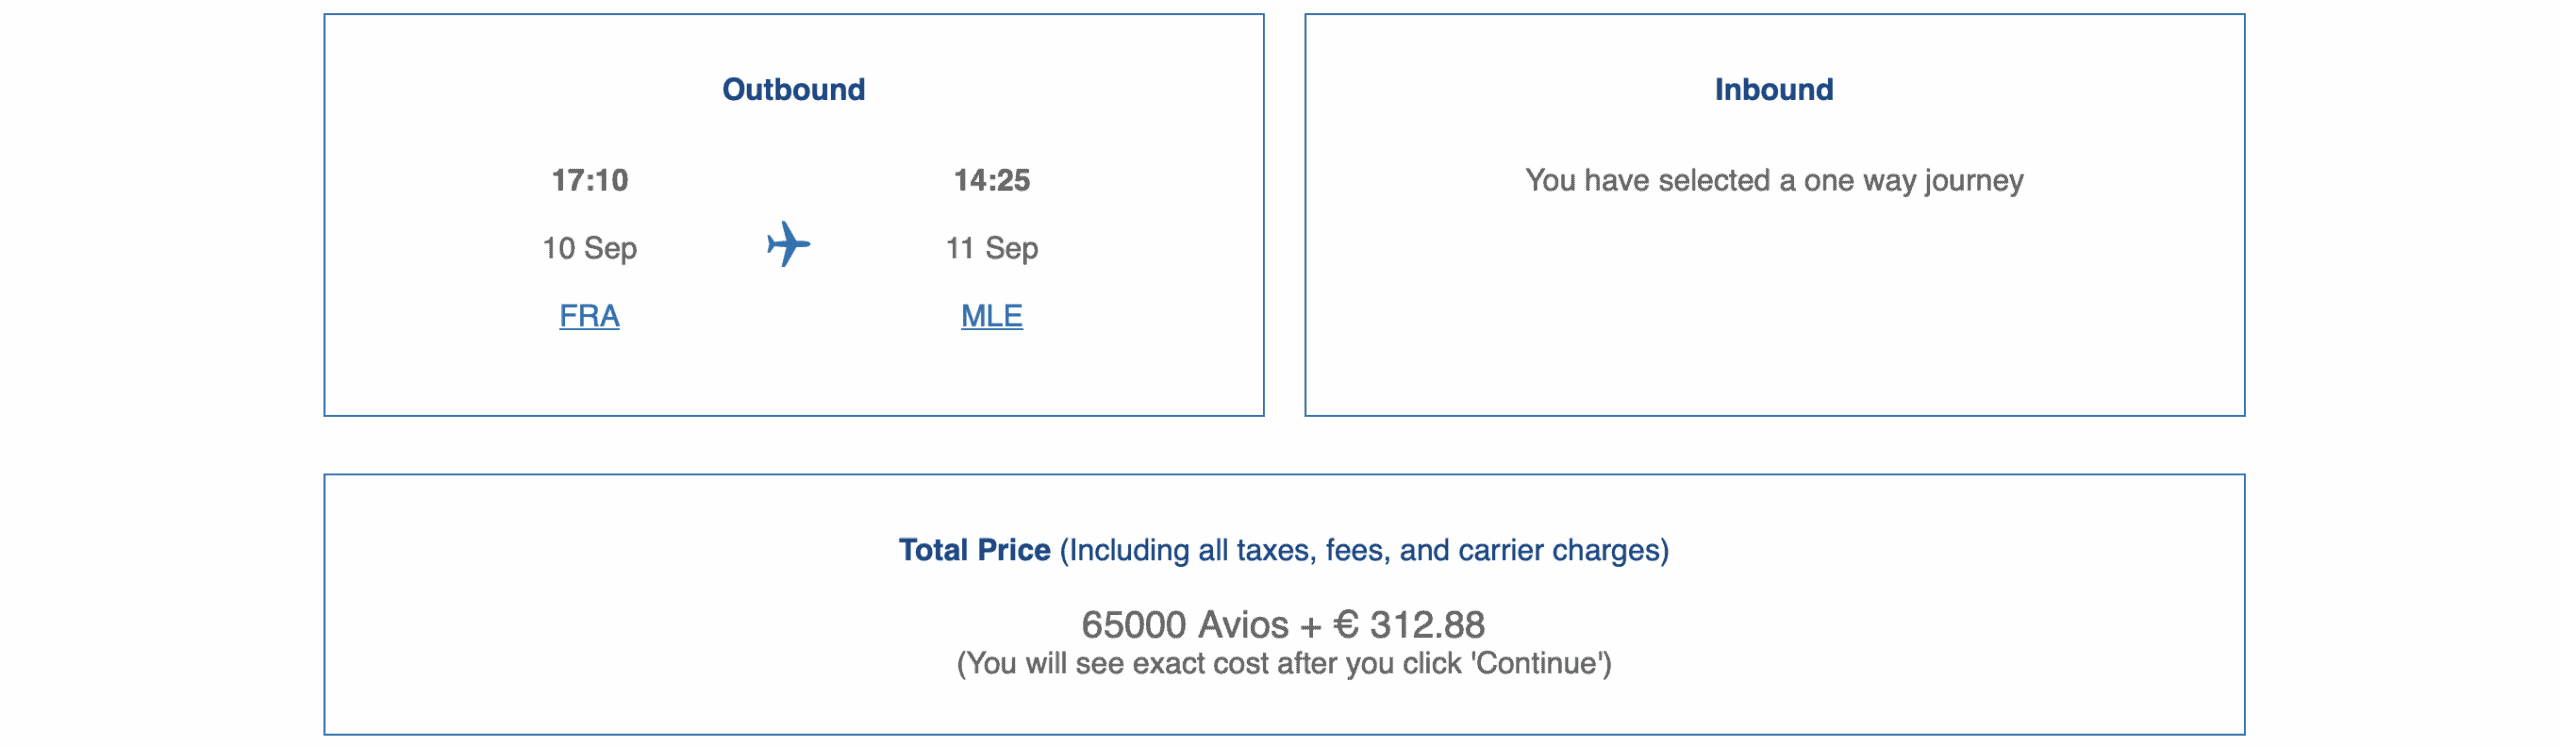
Task: Click the airplane icon between the airports
Action: pyautogui.click(x=788, y=245)
